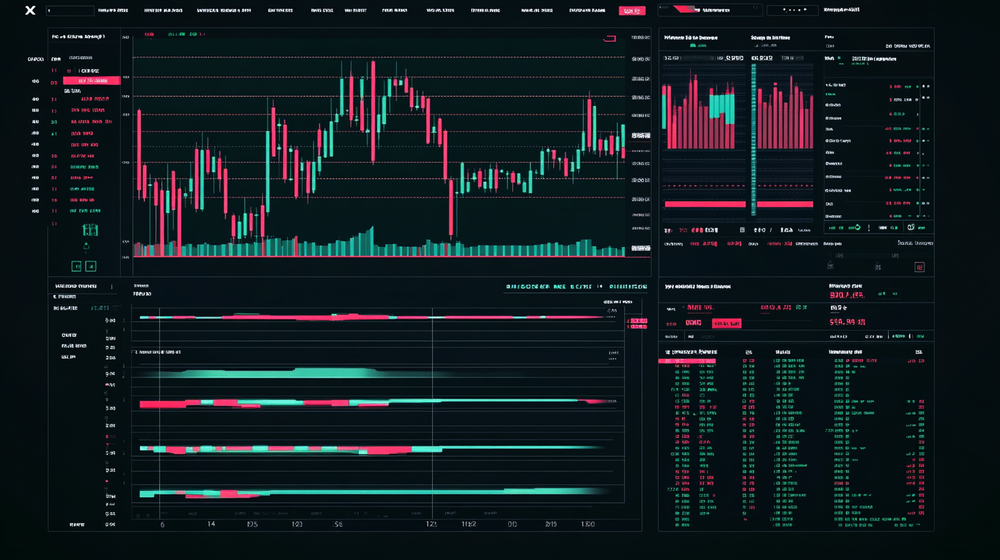Toggle the red slanted badge in top-right header
The image size is (1000, 560).
686,10
